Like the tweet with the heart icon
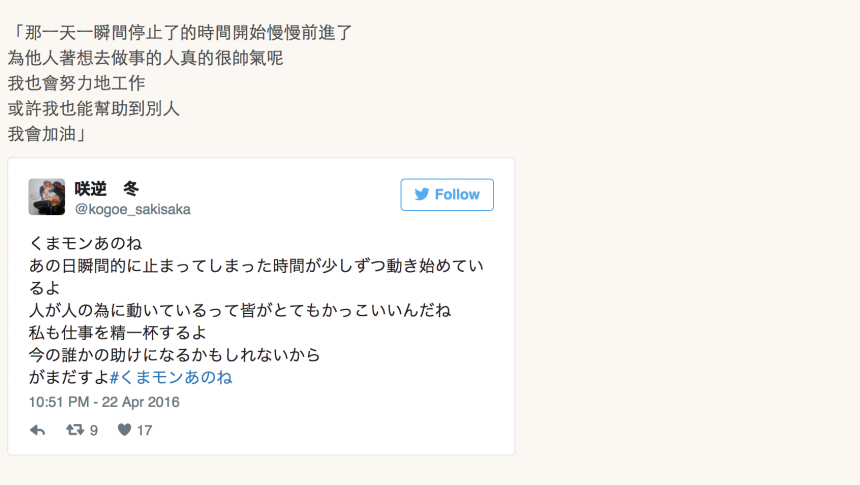 pyautogui.click(x=124, y=430)
